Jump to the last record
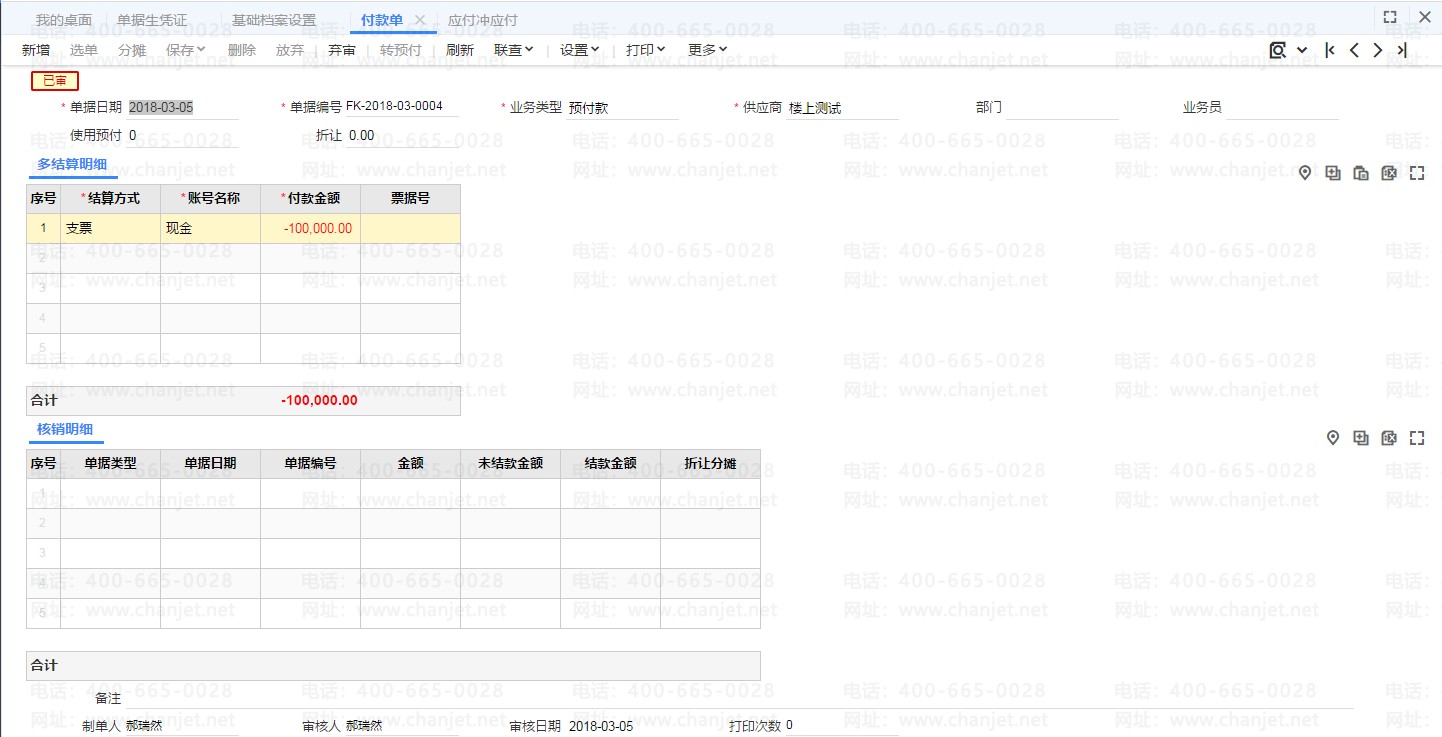 (1402, 50)
